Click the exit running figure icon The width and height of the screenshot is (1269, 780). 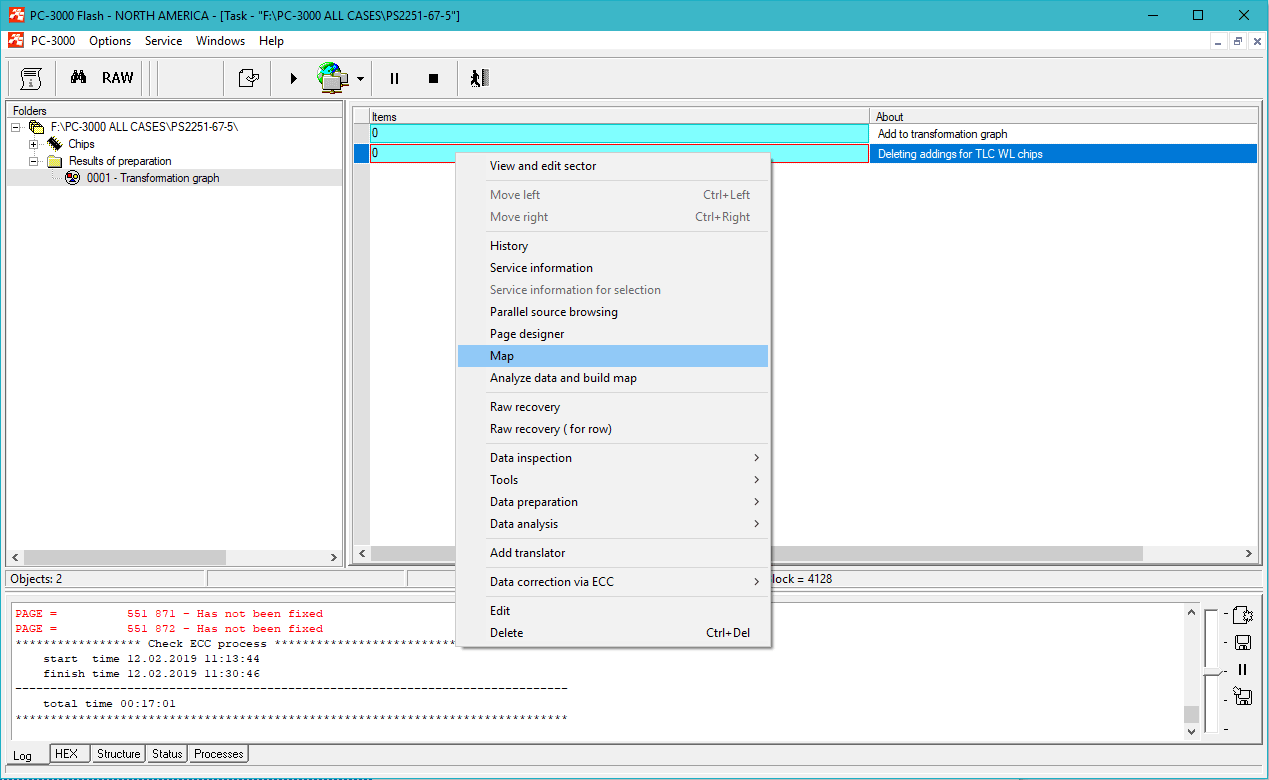[479, 78]
